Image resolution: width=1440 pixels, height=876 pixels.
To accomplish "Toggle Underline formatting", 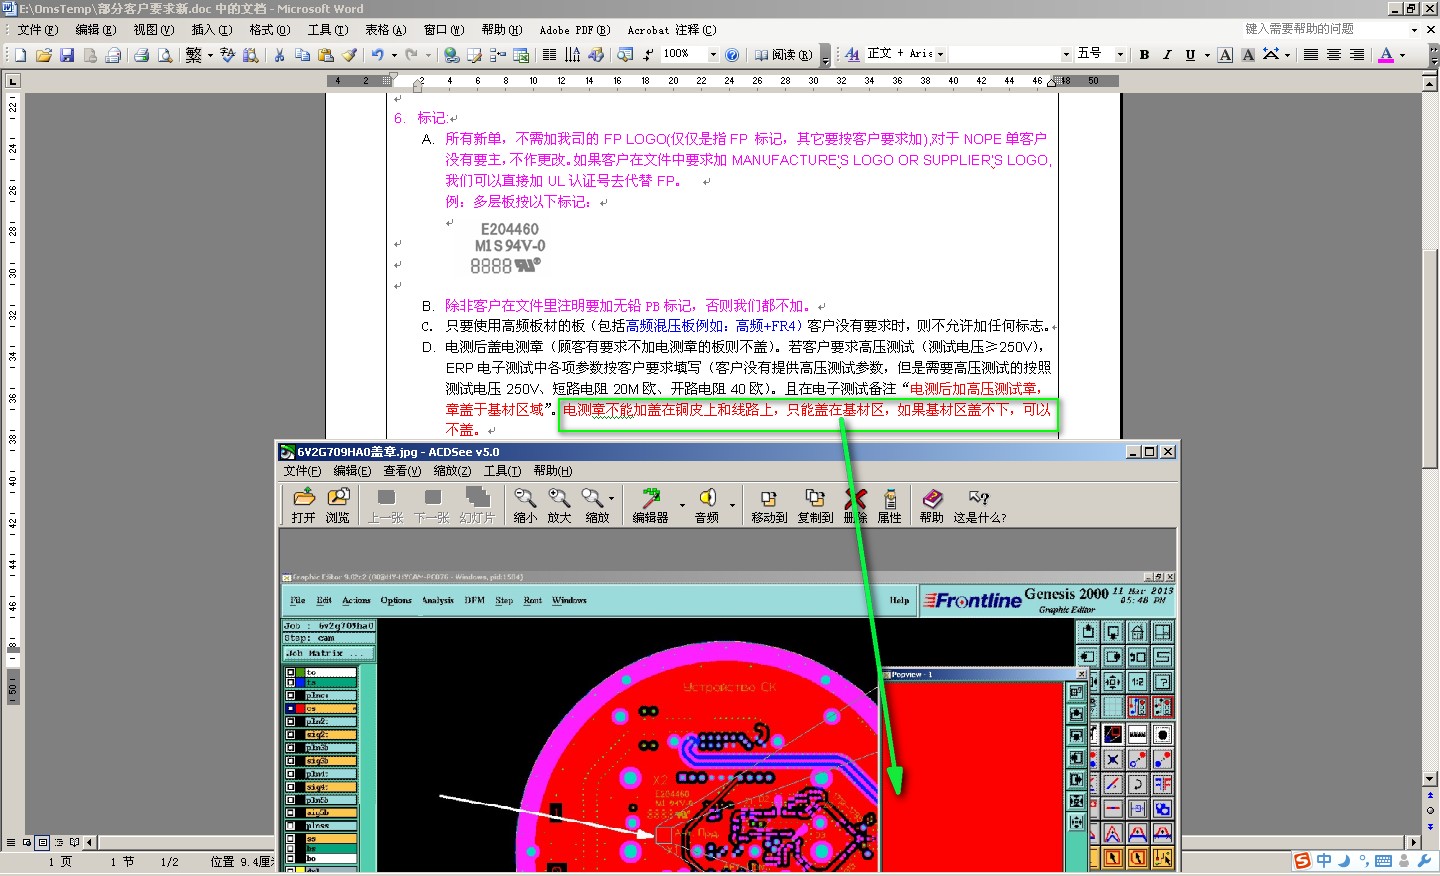I will (1190, 55).
